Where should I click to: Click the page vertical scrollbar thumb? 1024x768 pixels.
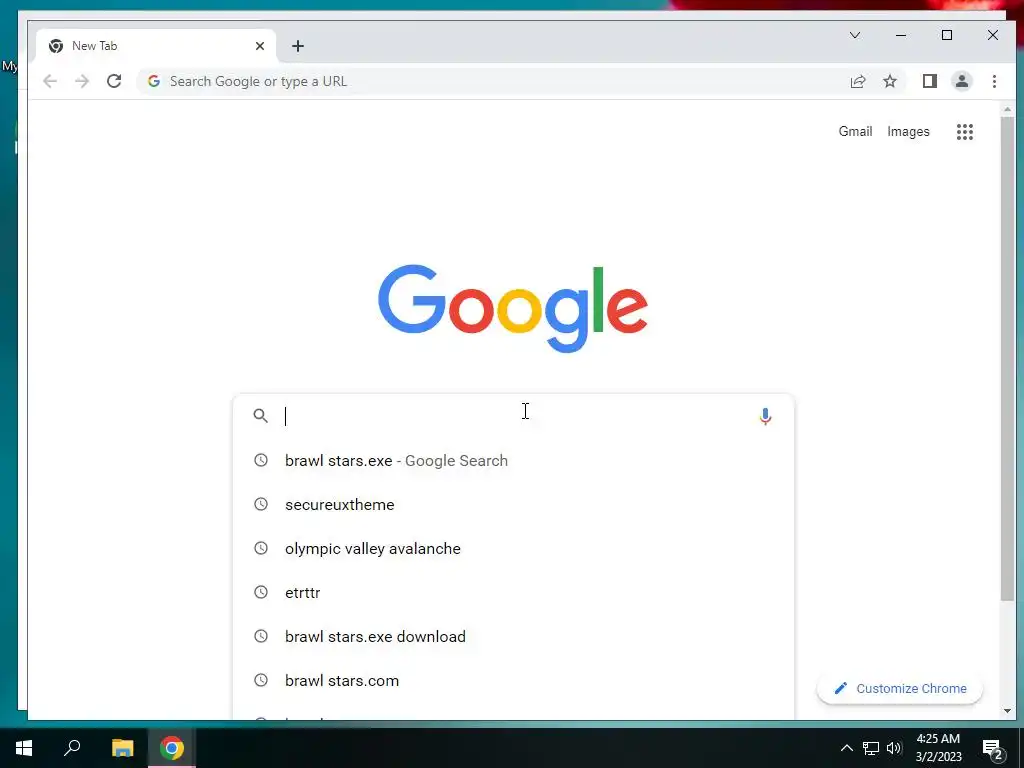click(x=1007, y=359)
